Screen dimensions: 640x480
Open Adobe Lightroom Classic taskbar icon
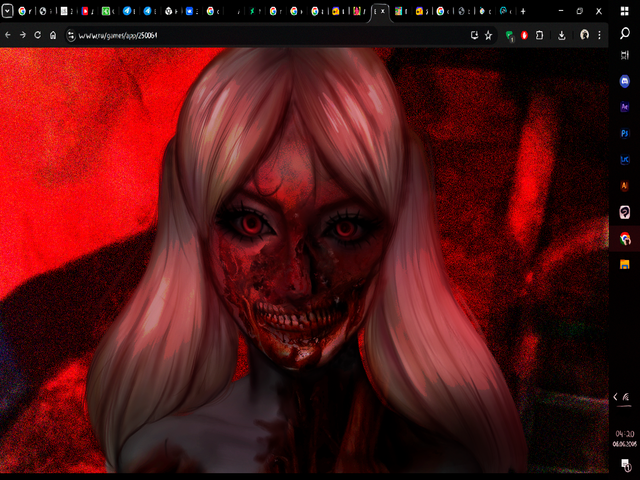625,159
